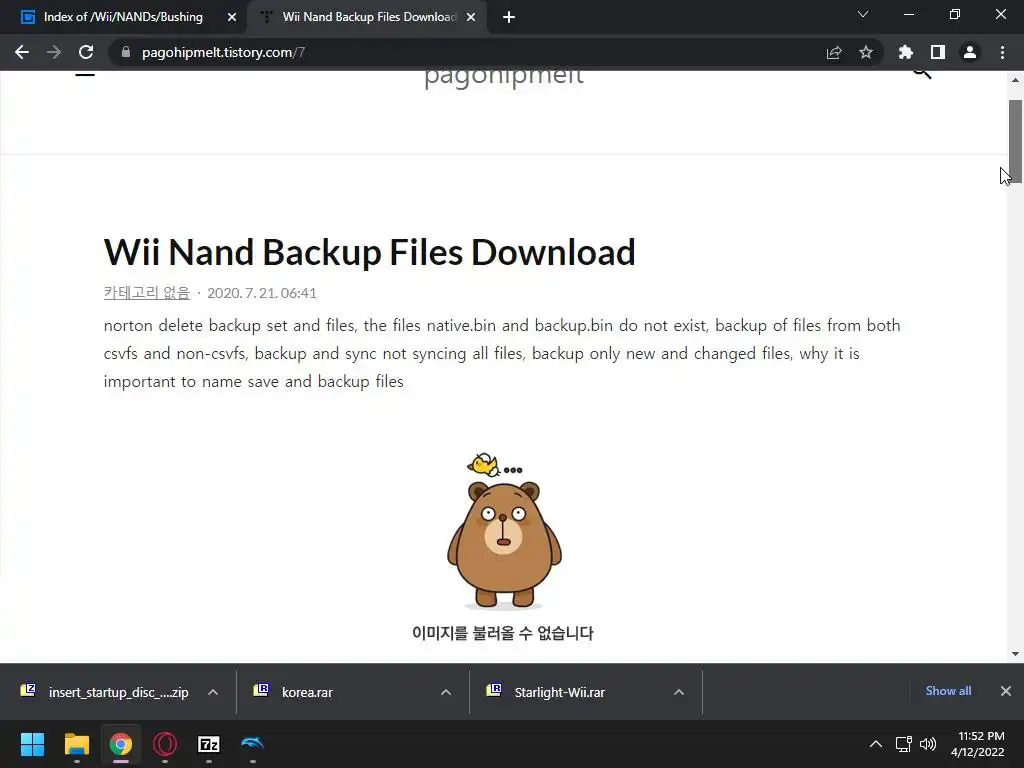Screen dimensions: 1024x768
Task: Go back using the browser back arrow
Action: pos(22,52)
